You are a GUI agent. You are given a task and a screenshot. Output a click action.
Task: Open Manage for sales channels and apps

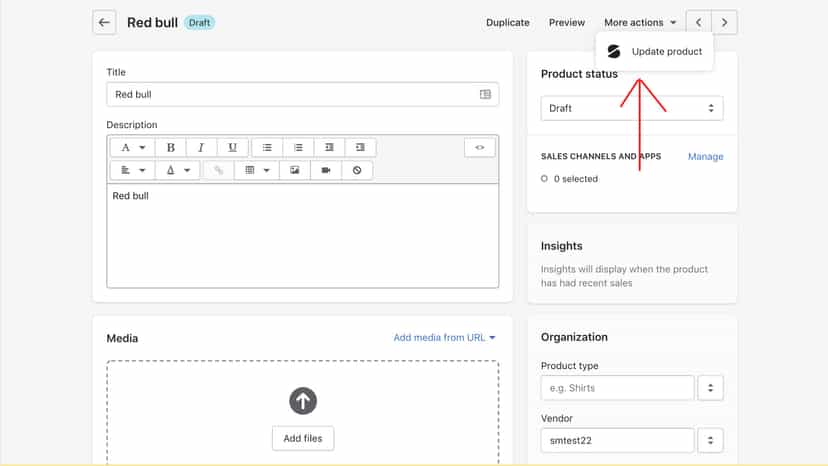pyautogui.click(x=705, y=156)
